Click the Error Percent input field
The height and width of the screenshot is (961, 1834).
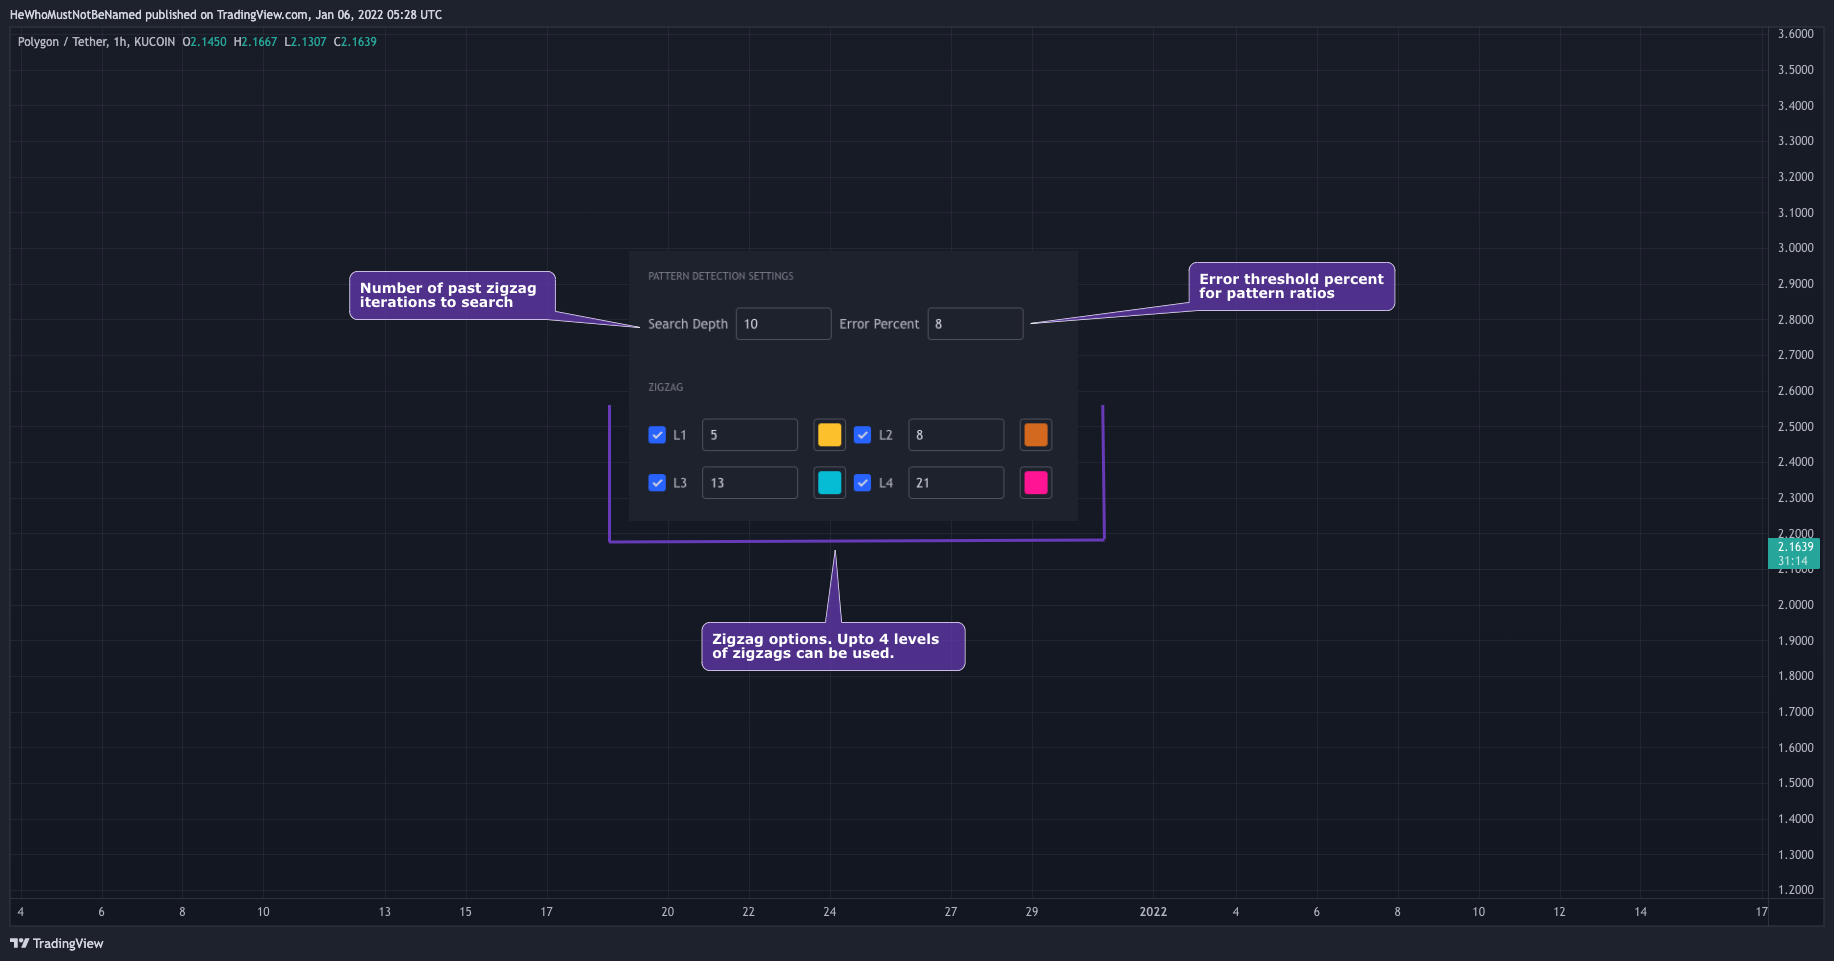click(975, 324)
